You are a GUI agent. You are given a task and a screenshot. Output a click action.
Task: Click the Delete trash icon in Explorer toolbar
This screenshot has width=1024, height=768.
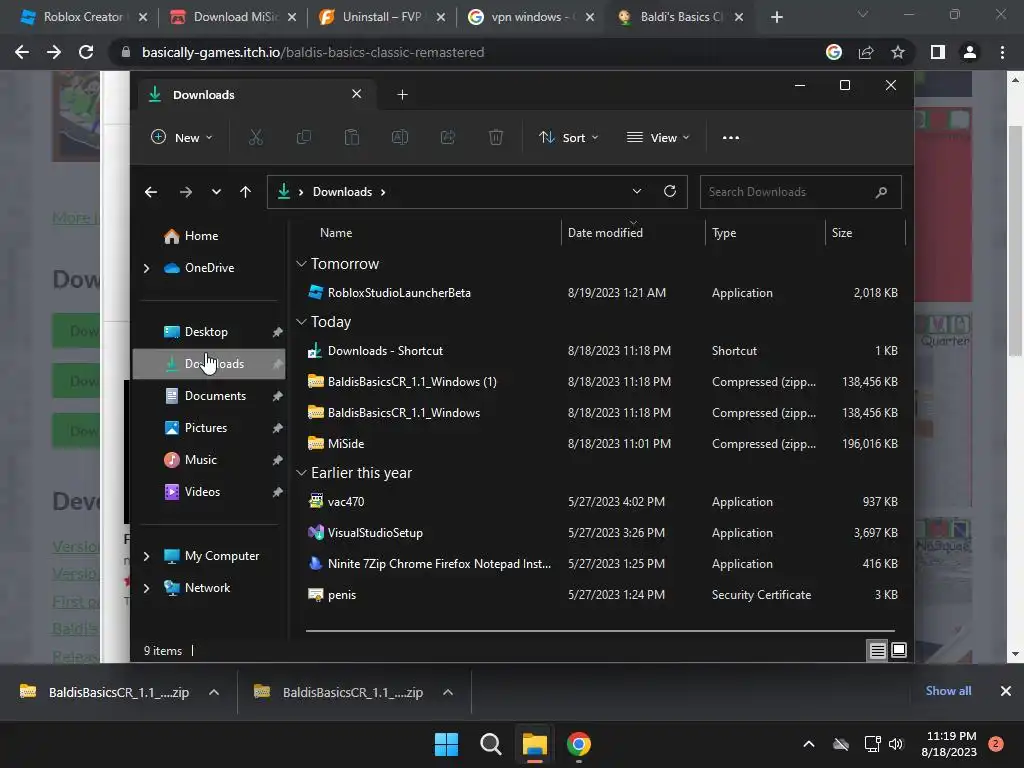tap(496, 137)
